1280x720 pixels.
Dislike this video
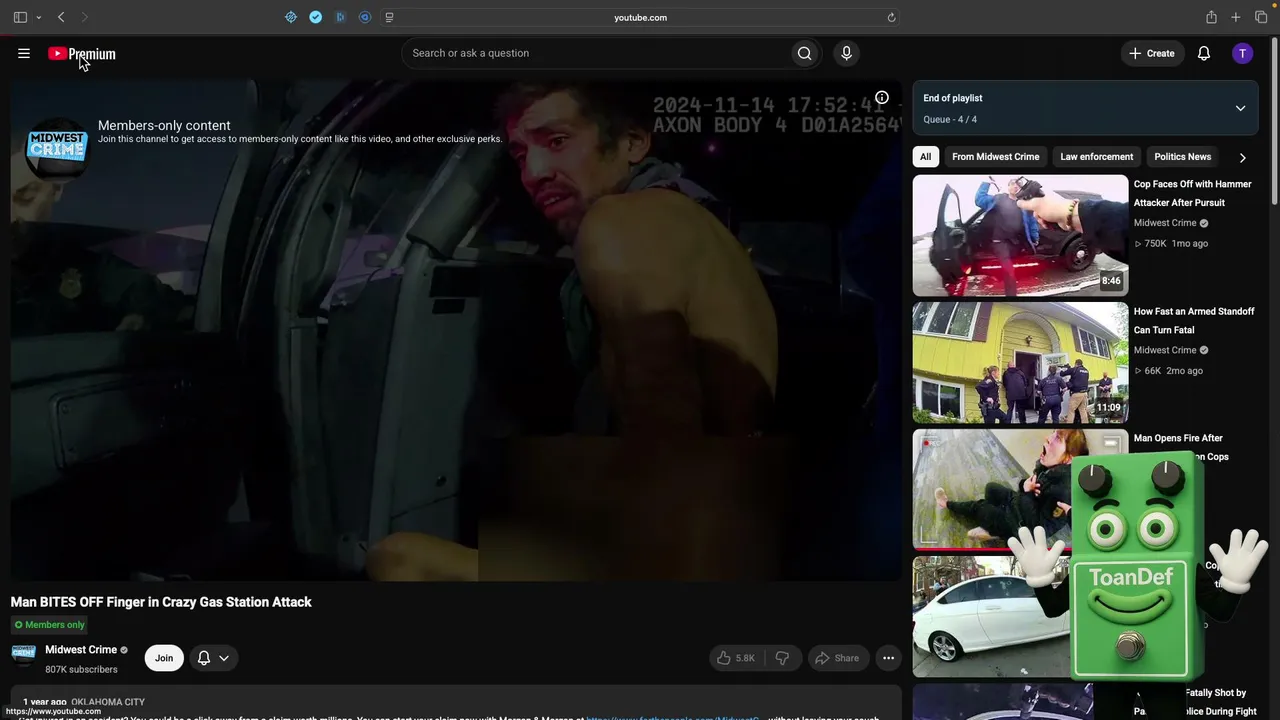pyautogui.click(x=782, y=658)
